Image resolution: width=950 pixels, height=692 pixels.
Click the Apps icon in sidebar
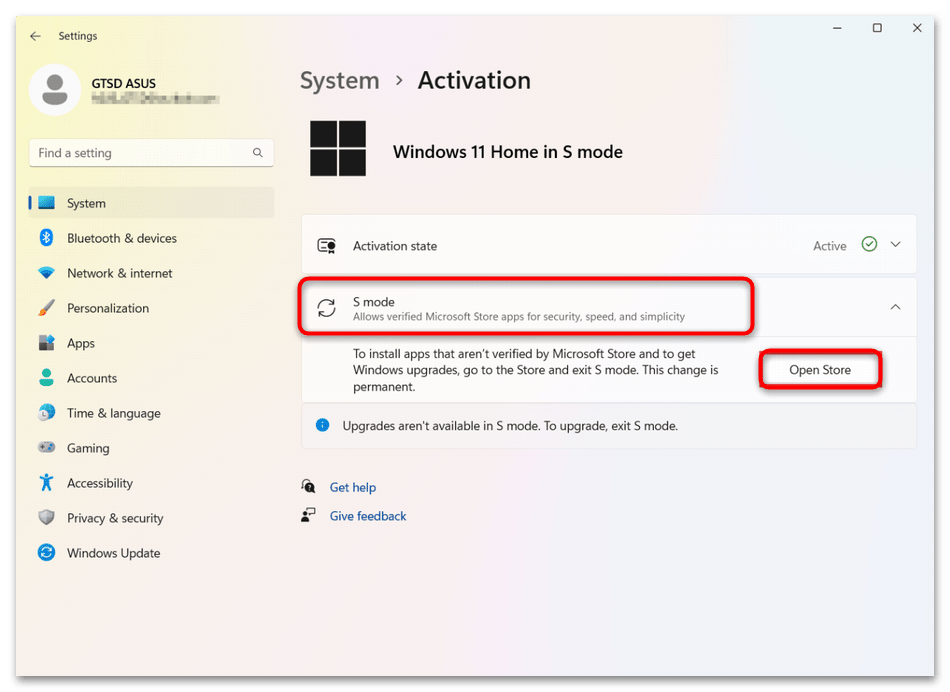(47, 343)
